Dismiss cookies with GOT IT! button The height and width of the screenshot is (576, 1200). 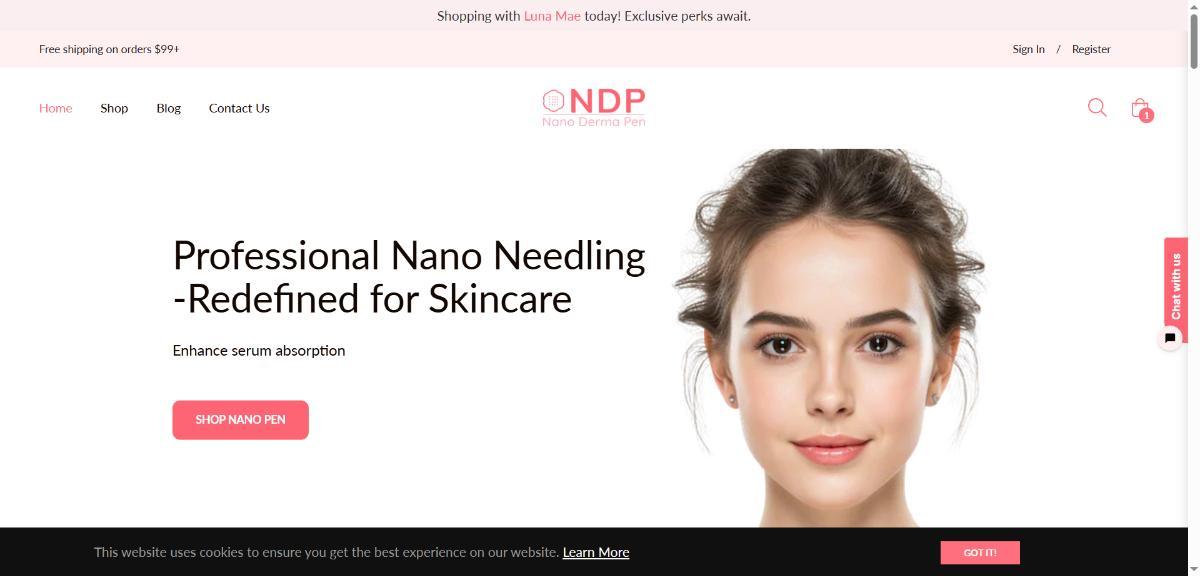pyautogui.click(x=980, y=552)
